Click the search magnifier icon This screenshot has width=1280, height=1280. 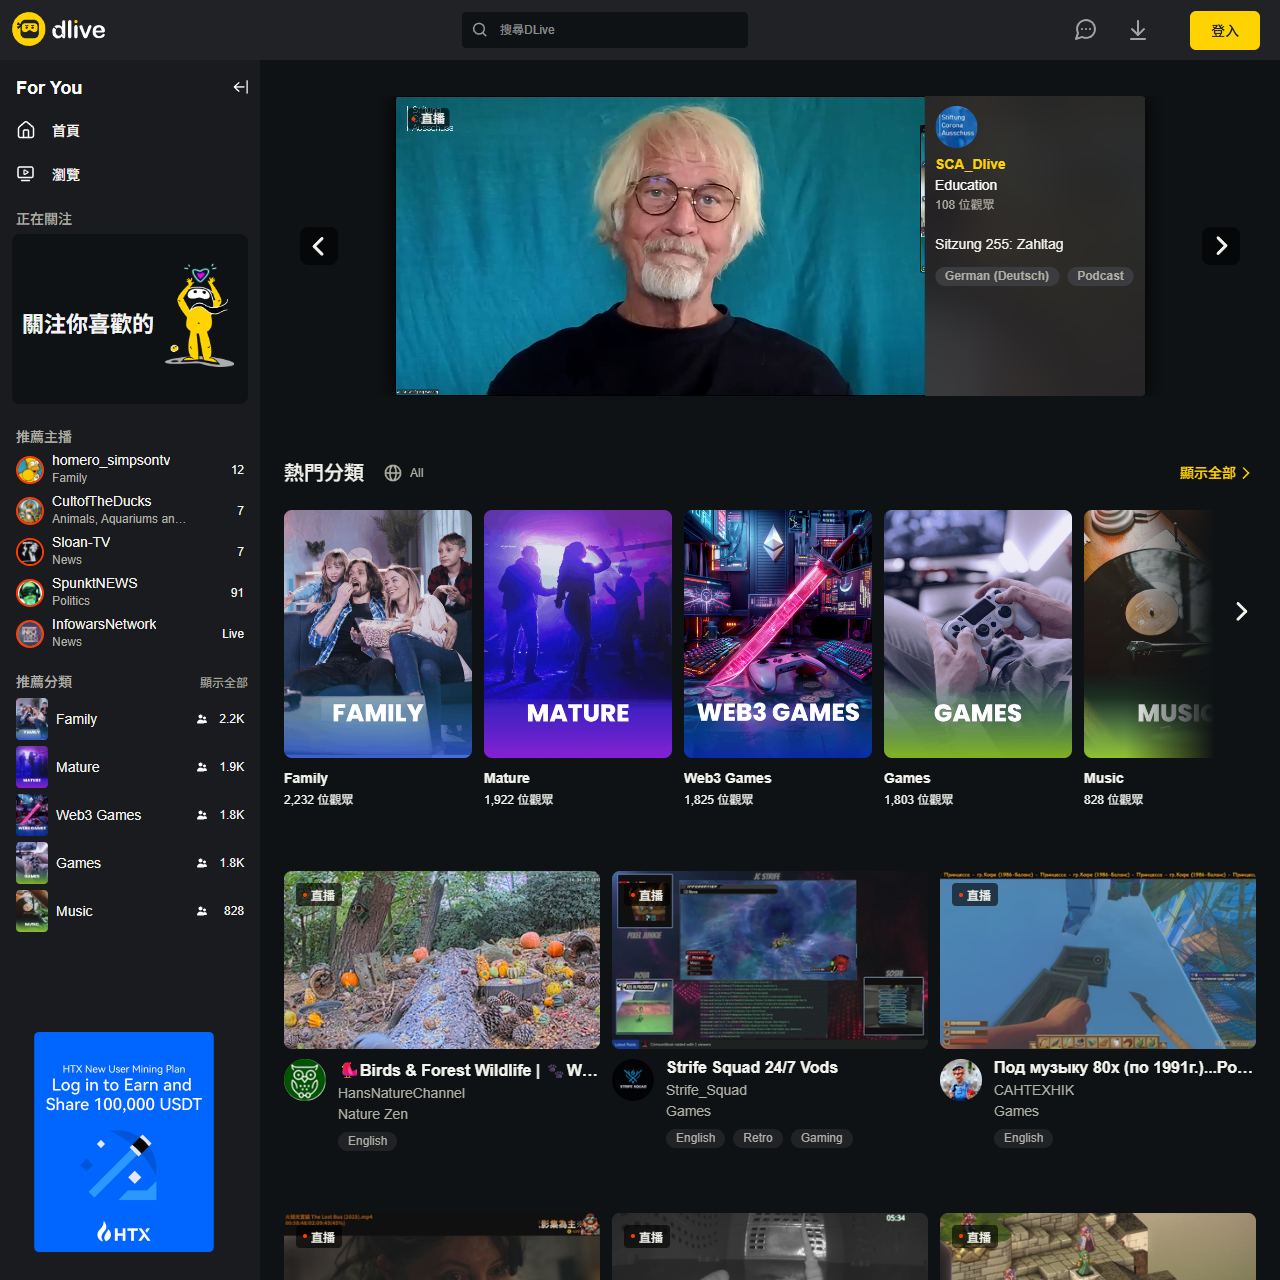[x=479, y=30]
